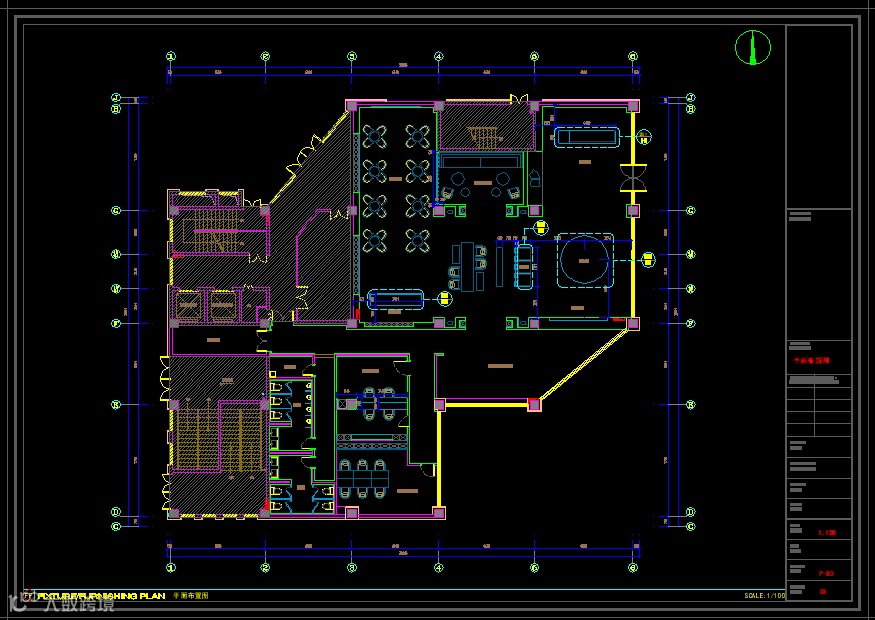Viewport: 875px width, 620px height.
Task: Select the left elevator car symbol
Action: point(188,306)
